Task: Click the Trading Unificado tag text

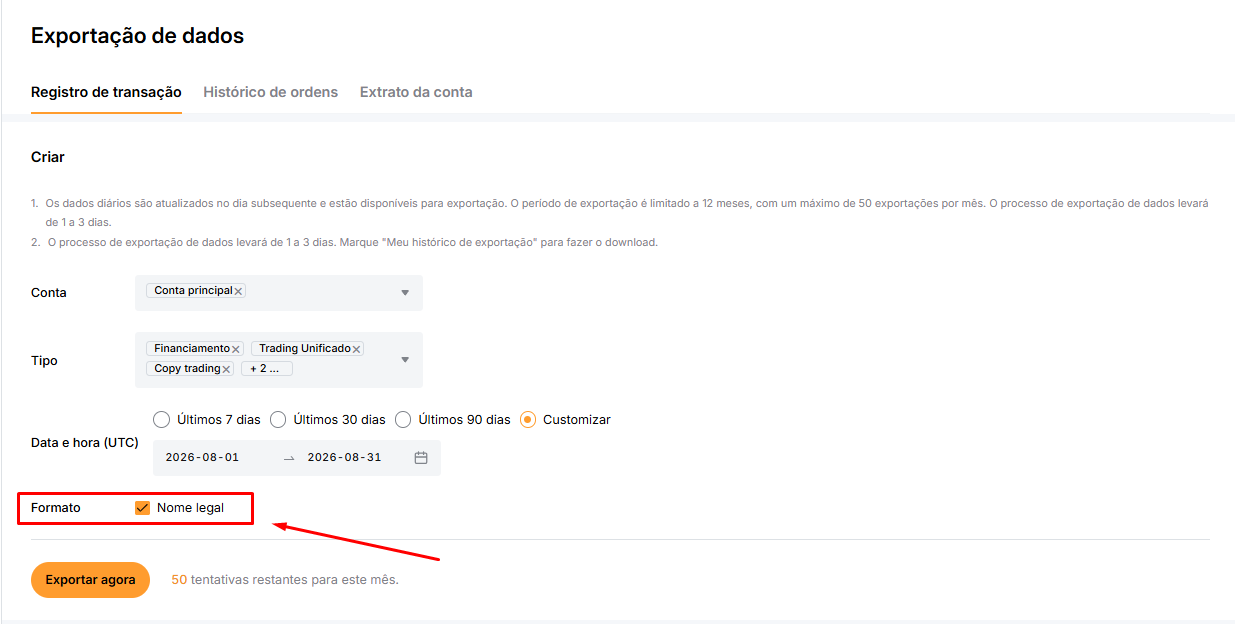Action: coord(305,348)
